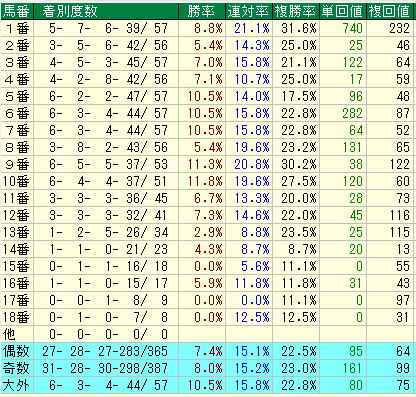Click 複勝率 31.6% in 1番 row
This screenshot has width=416, height=397.
[299, 29]
